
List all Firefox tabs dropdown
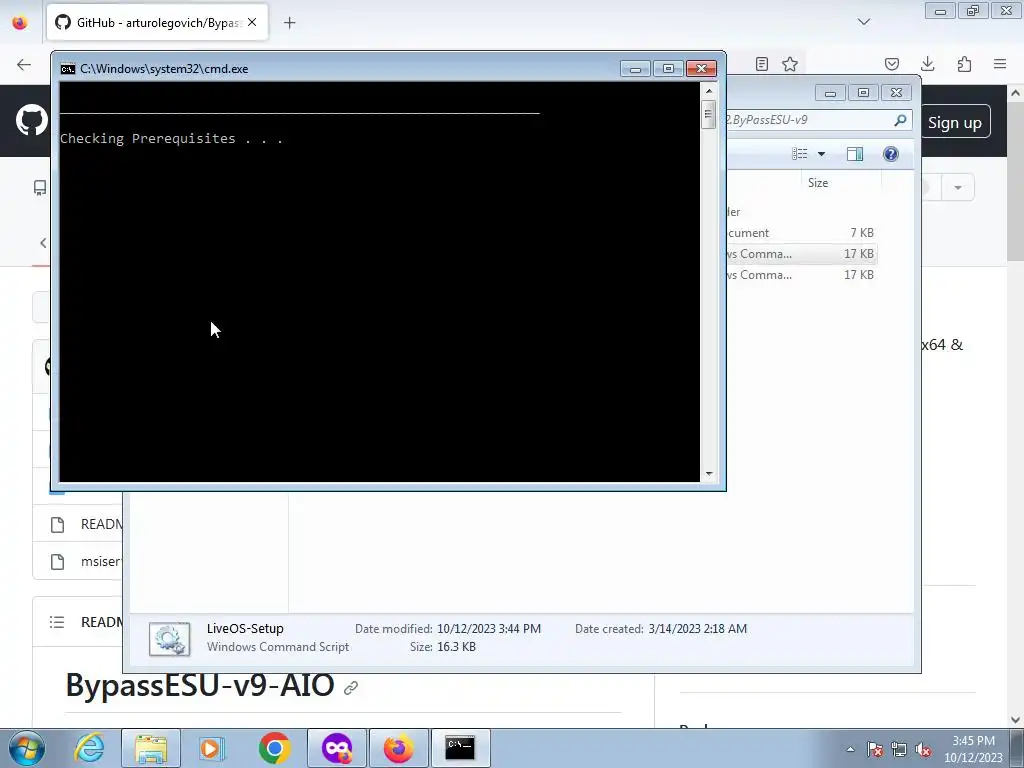(863, 22)
